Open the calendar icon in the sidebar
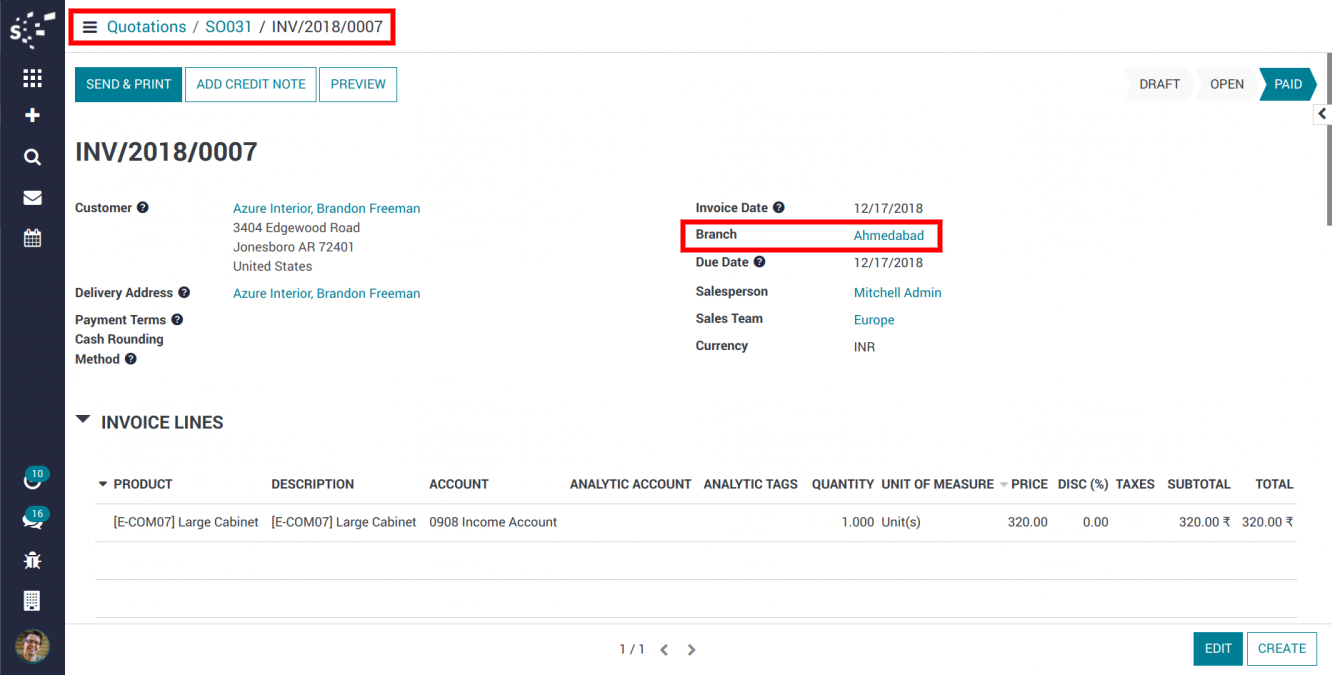1332x675 pixels. pyautogui.click(x=32, y=238)
